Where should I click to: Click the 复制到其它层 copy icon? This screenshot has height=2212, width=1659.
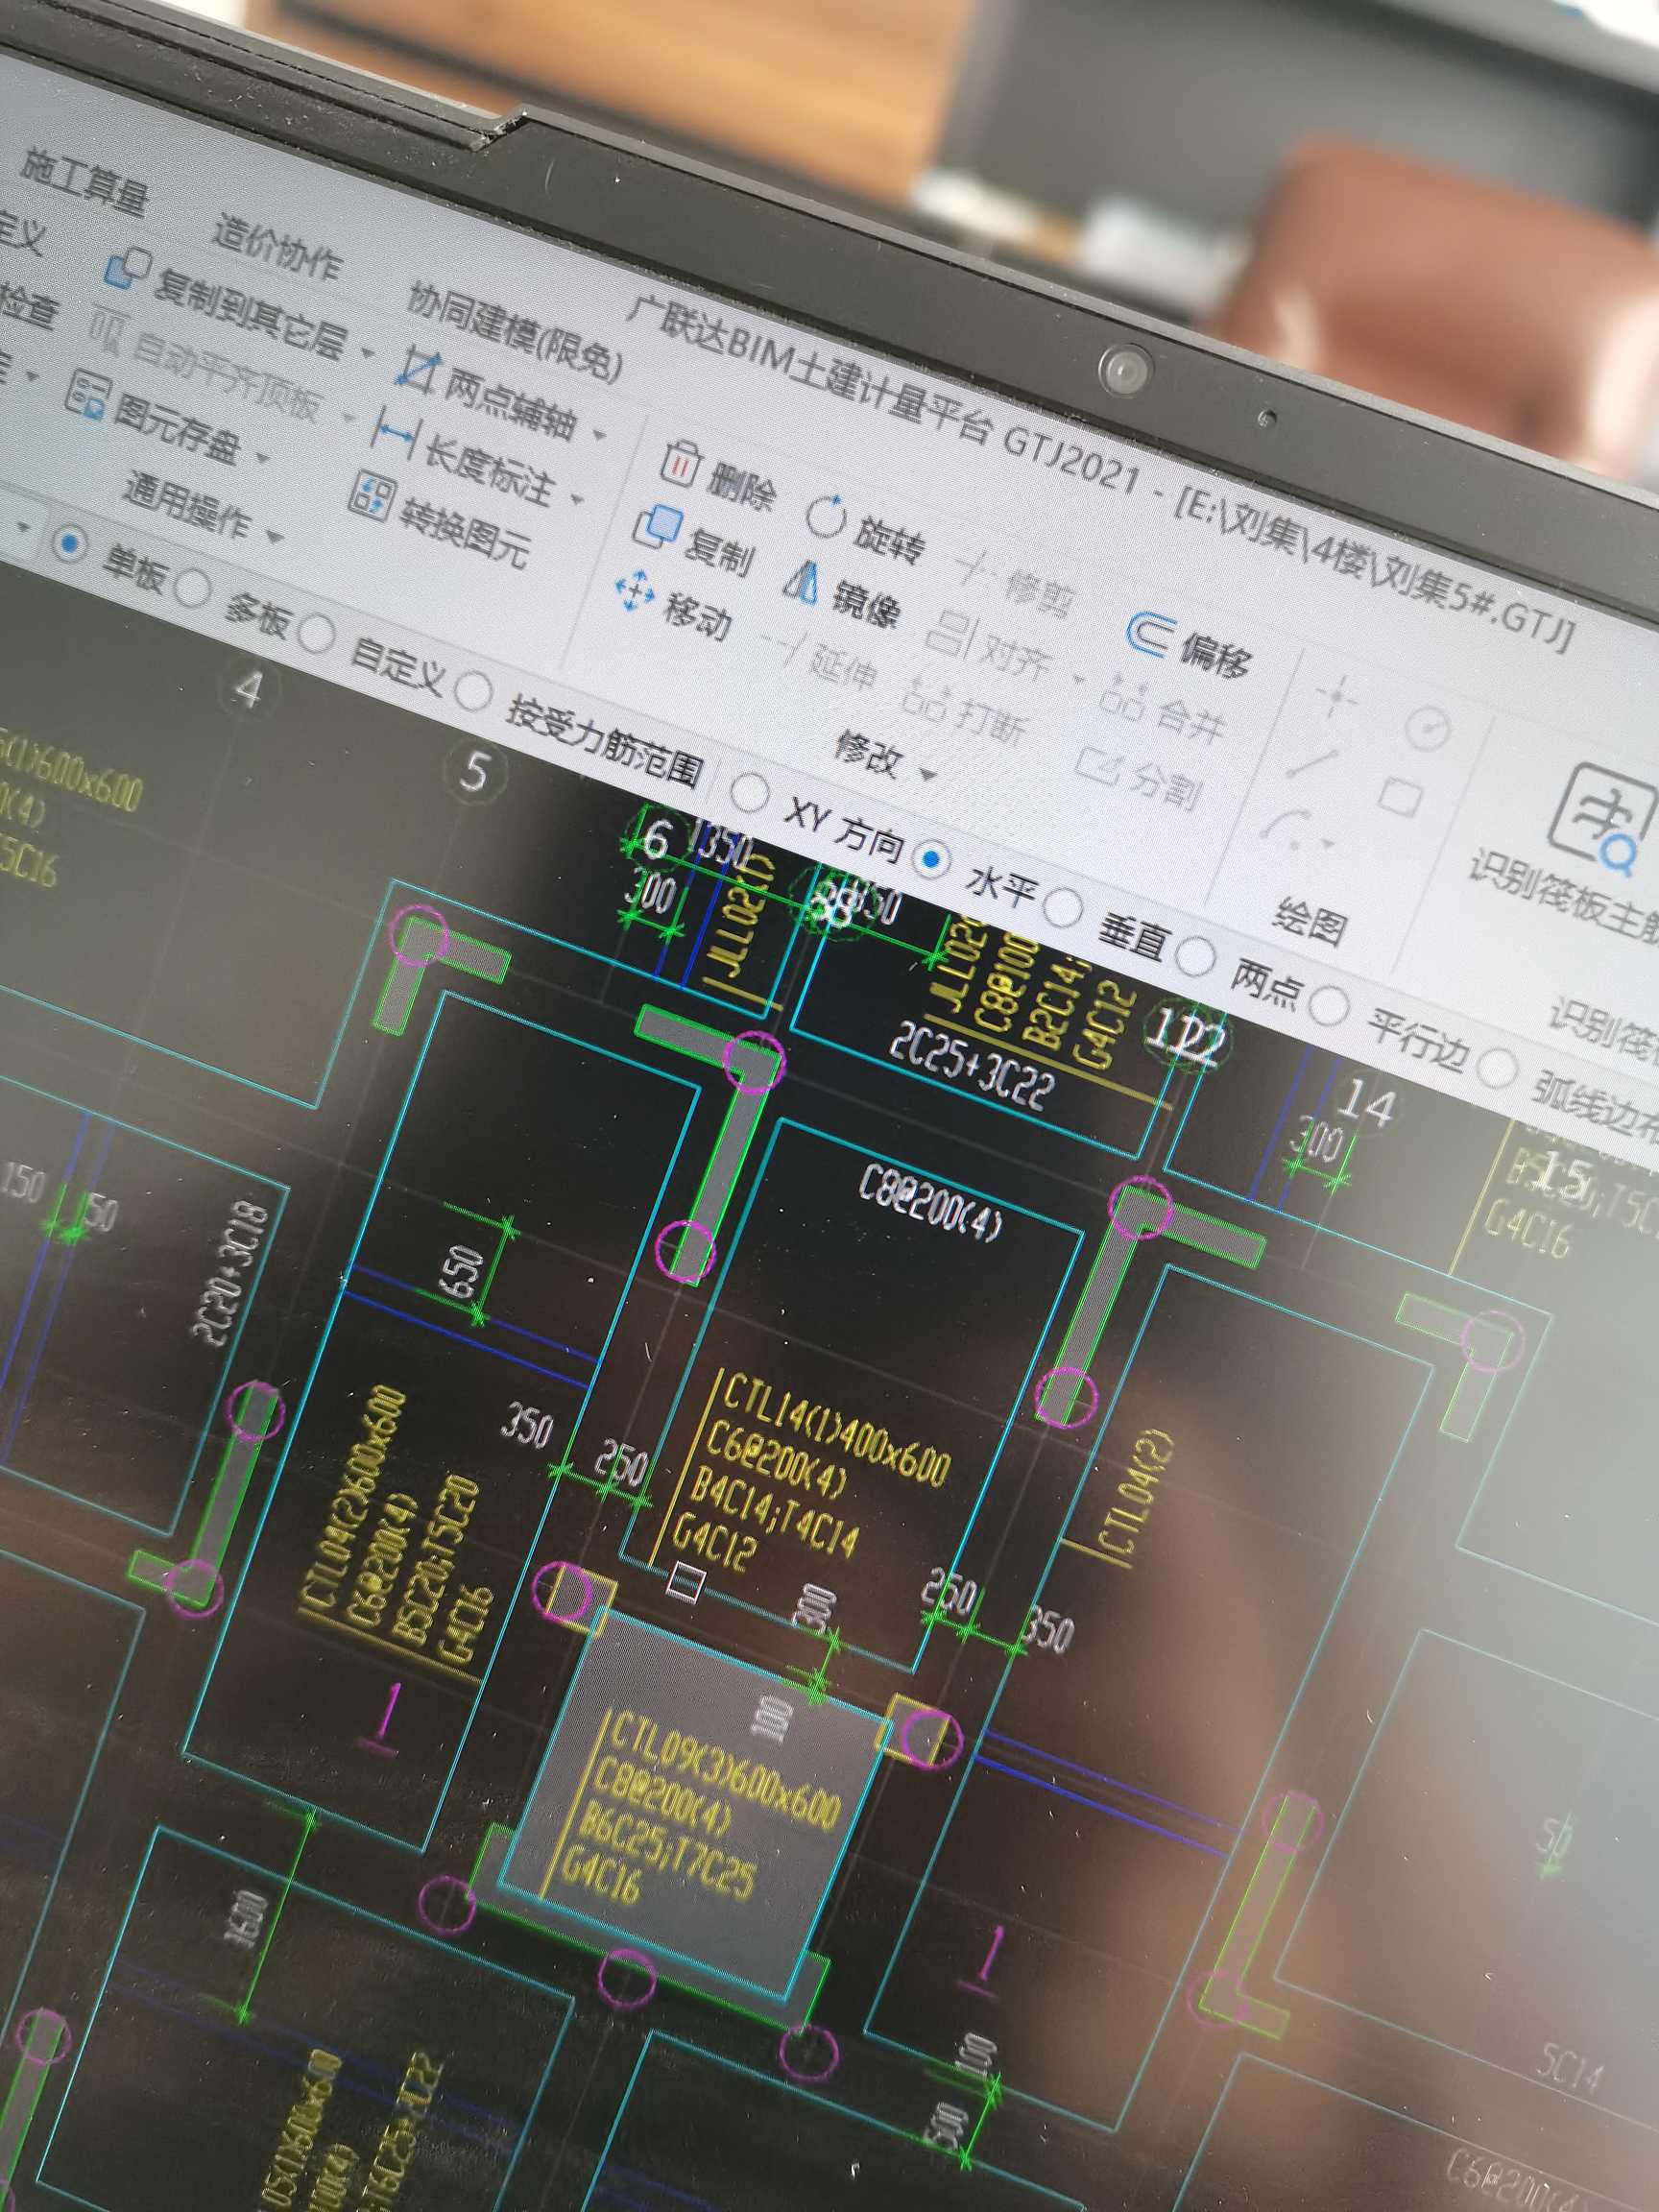127,267
